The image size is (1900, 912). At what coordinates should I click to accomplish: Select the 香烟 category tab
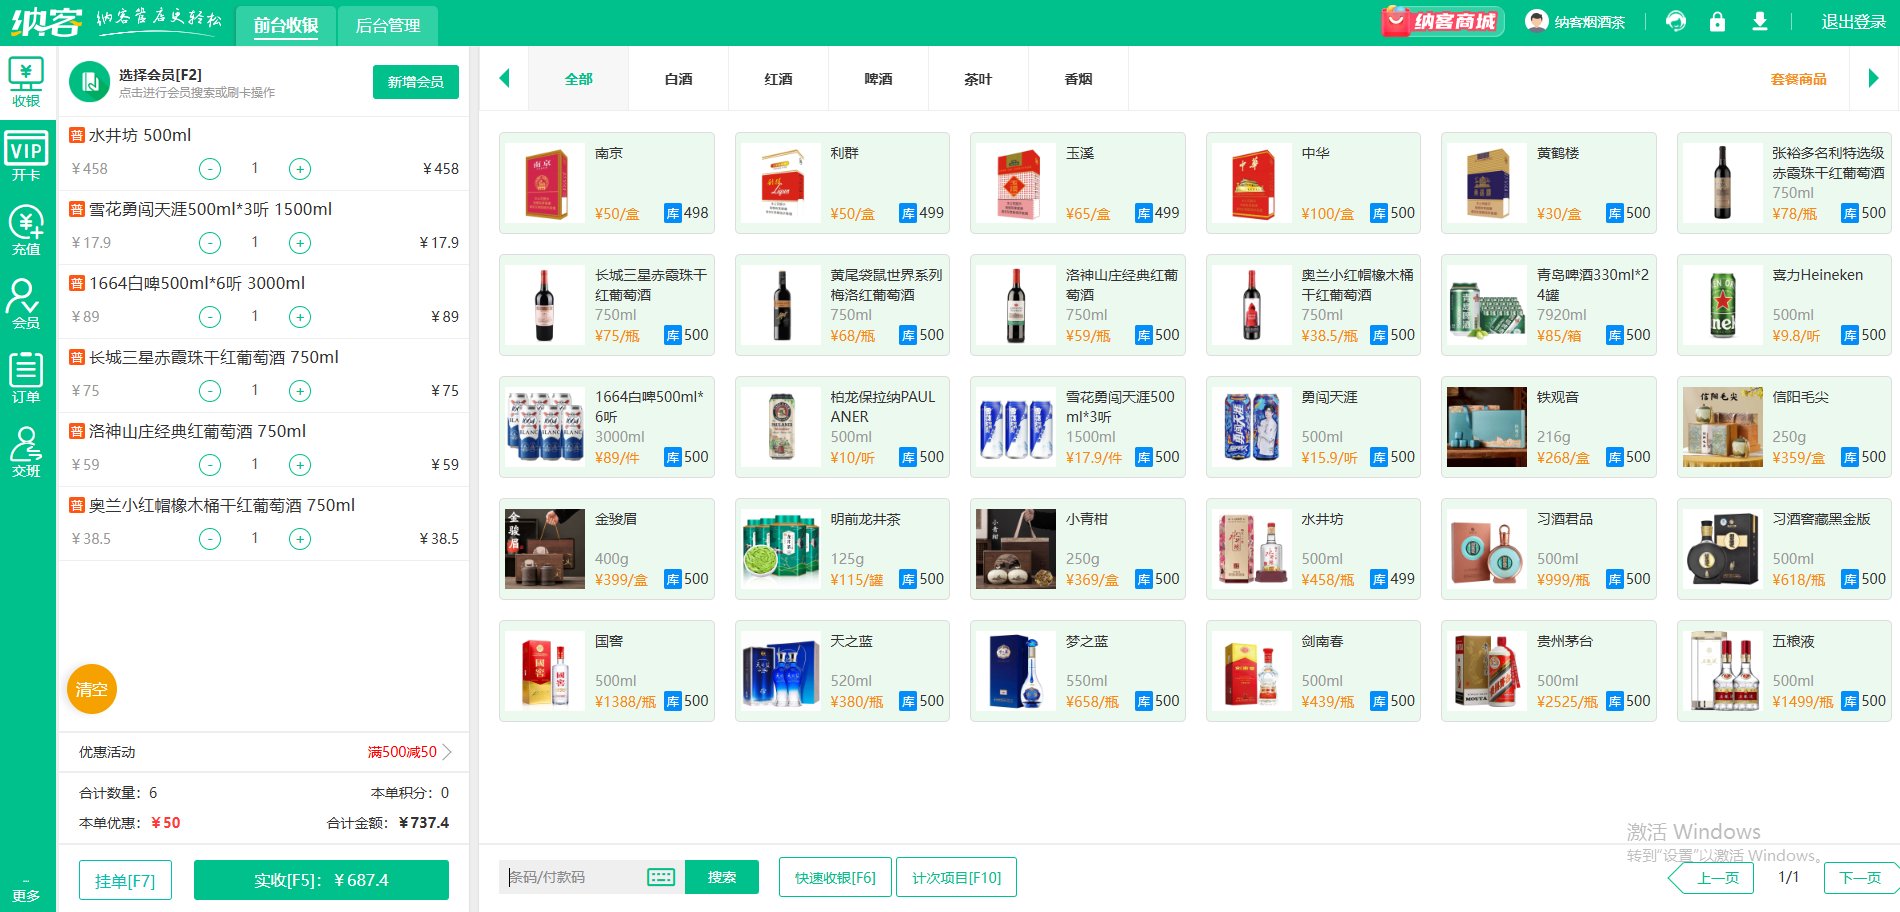(1079, 79)
